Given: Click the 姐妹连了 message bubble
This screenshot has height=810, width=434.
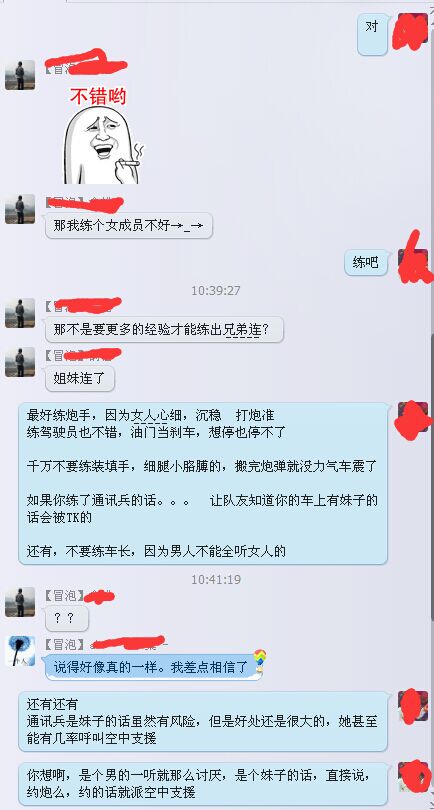Looking at the screenshot, I should 80,379.
